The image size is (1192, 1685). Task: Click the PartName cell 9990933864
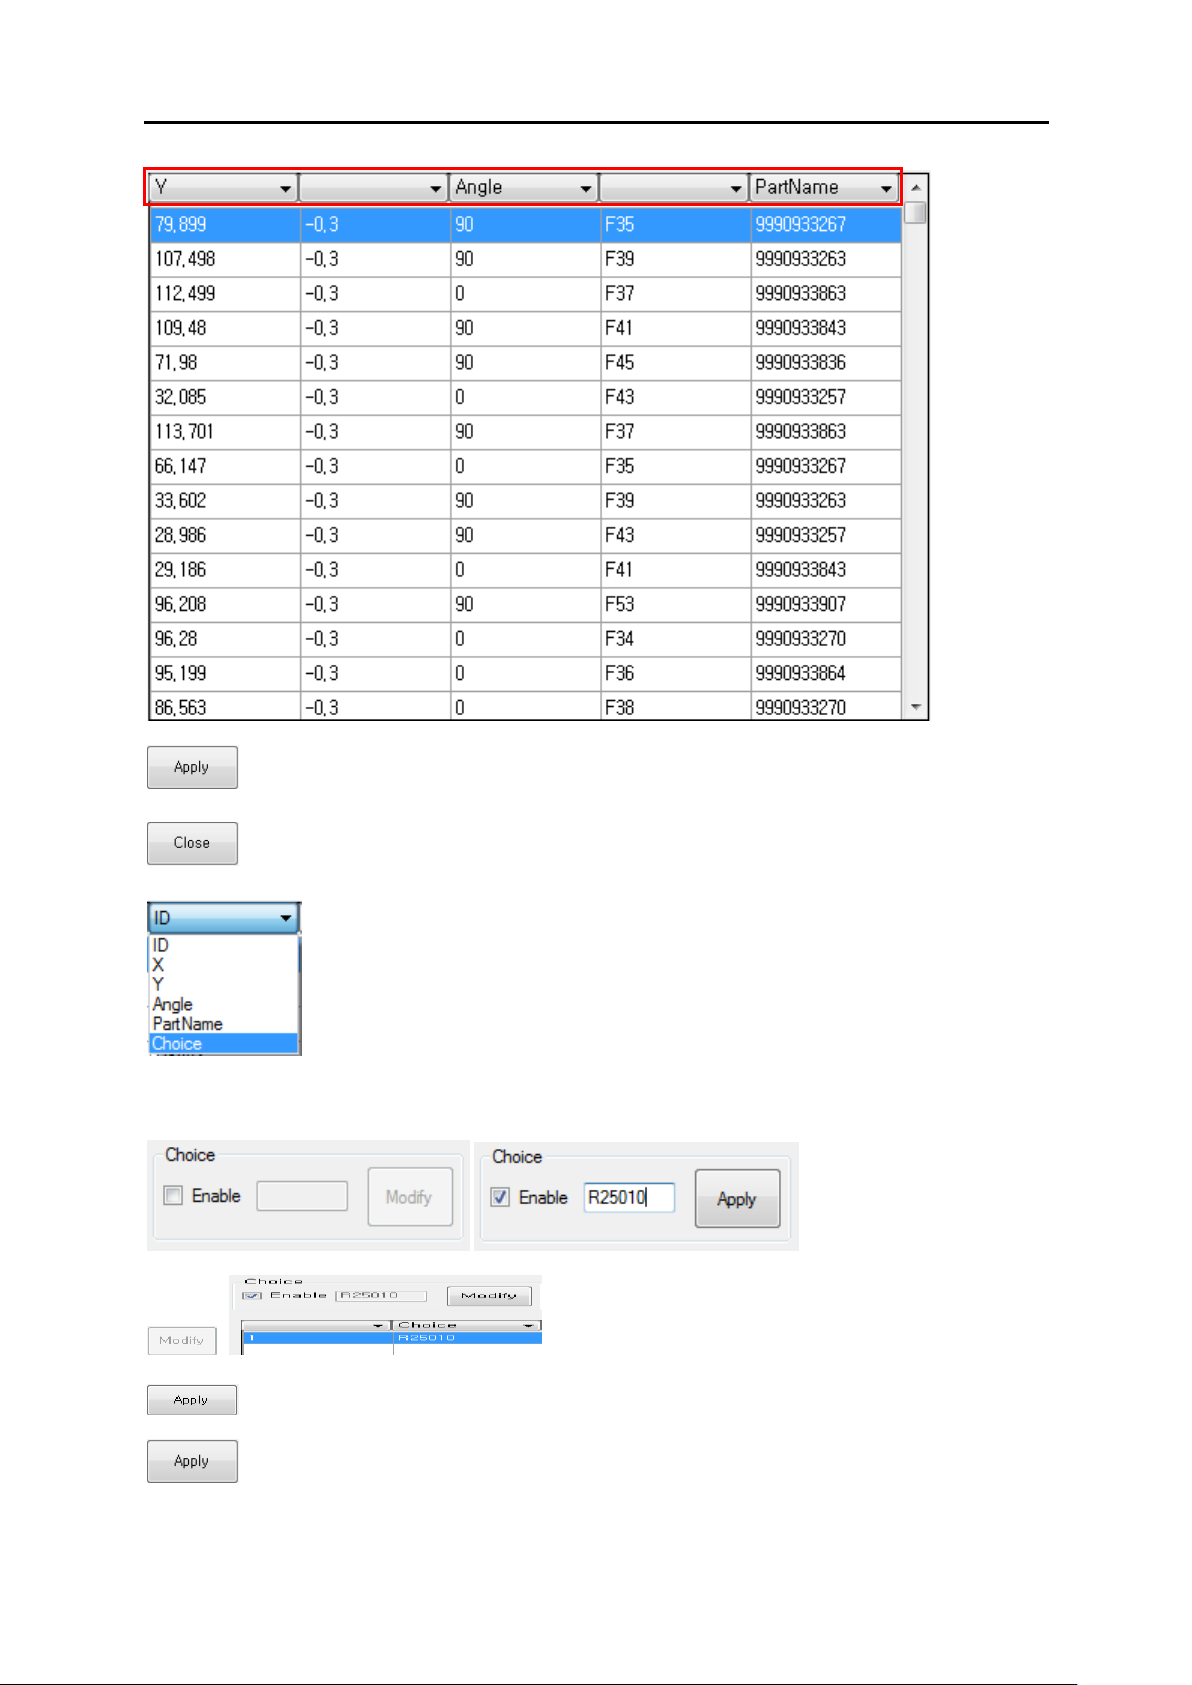point(826,673)
